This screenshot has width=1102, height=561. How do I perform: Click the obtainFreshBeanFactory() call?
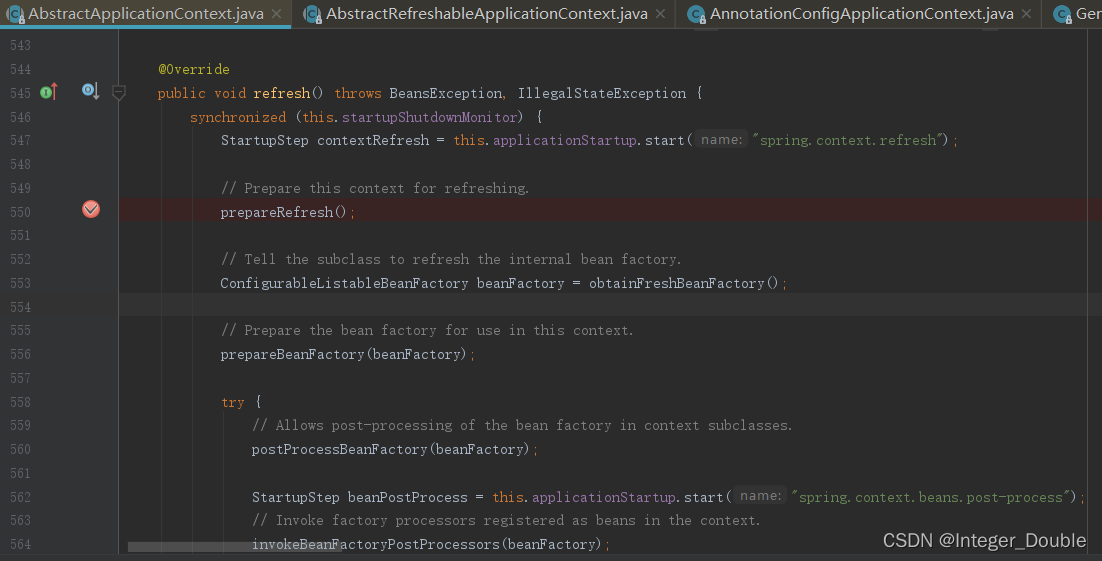[684, 283]
